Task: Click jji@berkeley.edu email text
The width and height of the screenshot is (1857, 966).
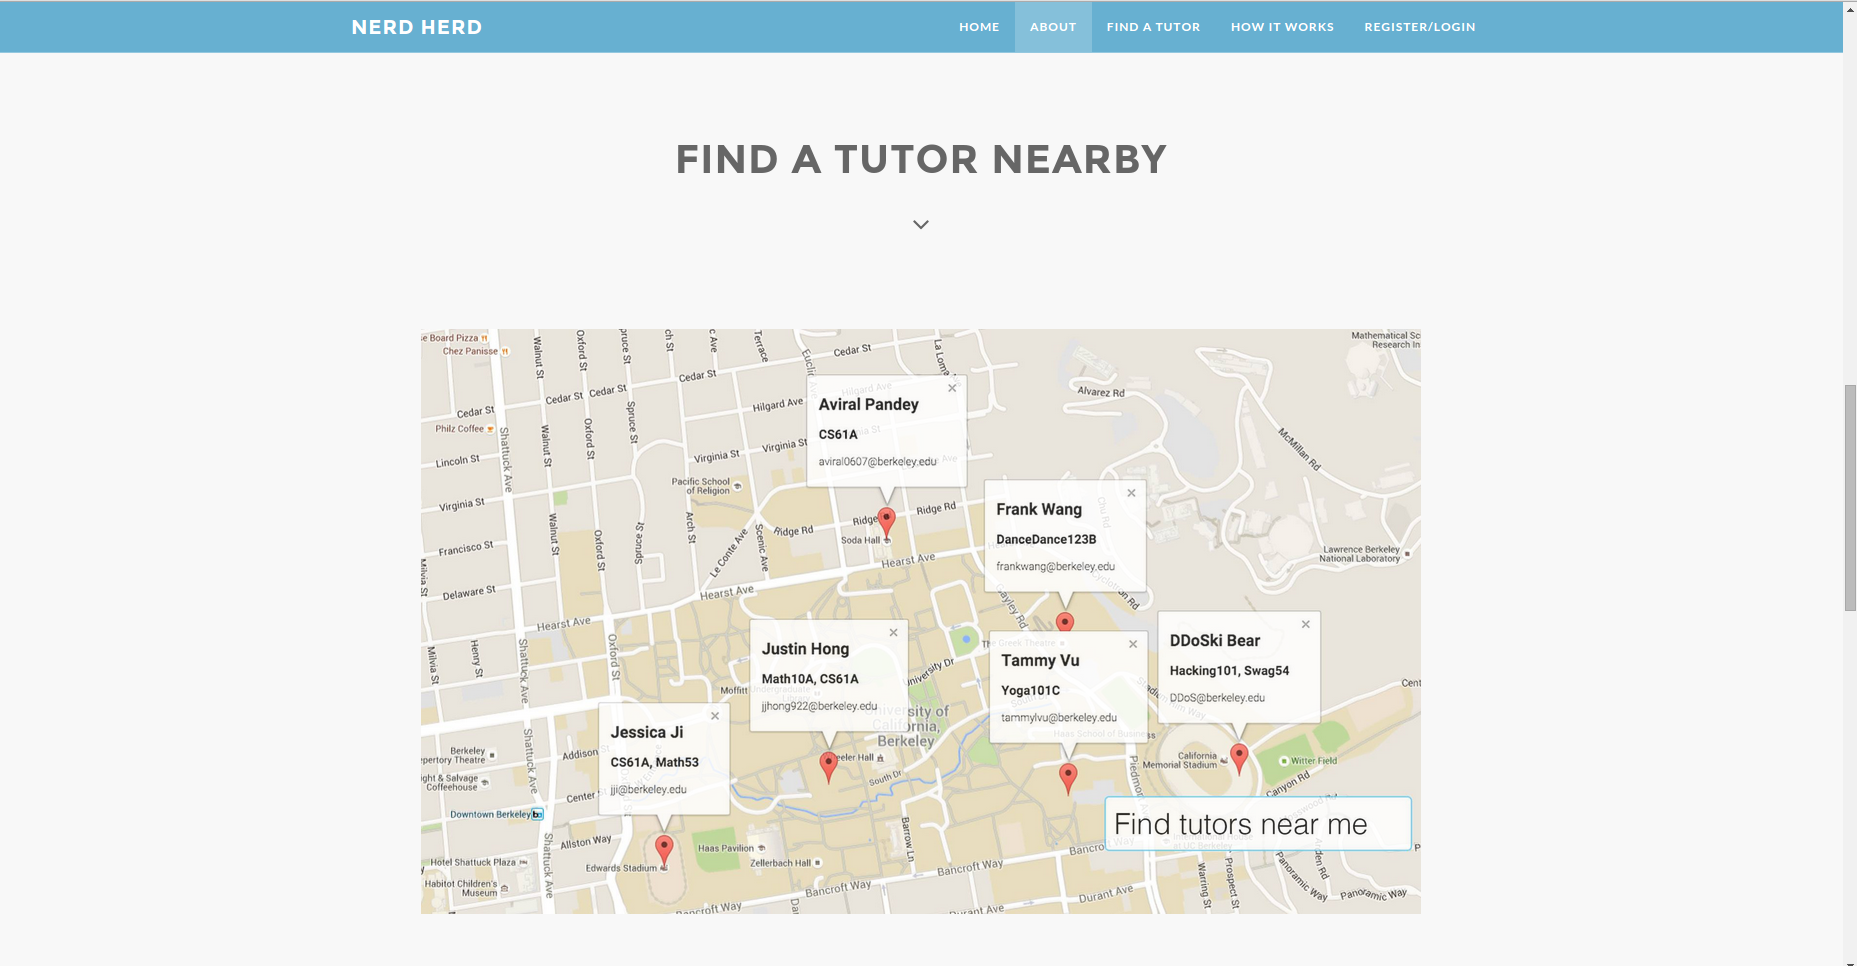Action: (648, 789)
